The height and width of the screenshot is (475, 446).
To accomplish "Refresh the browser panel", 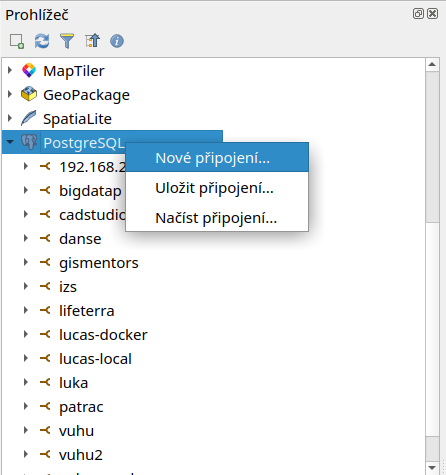I will coord(42,41).
